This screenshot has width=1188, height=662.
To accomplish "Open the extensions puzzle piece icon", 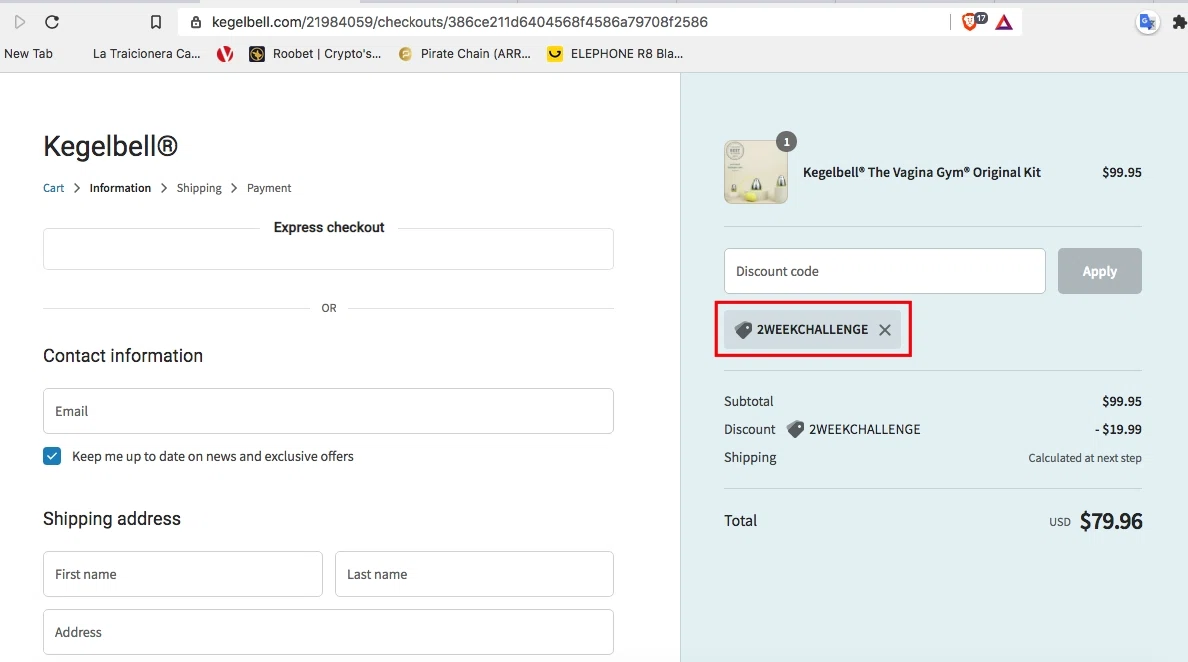I will coord(1180,22).
